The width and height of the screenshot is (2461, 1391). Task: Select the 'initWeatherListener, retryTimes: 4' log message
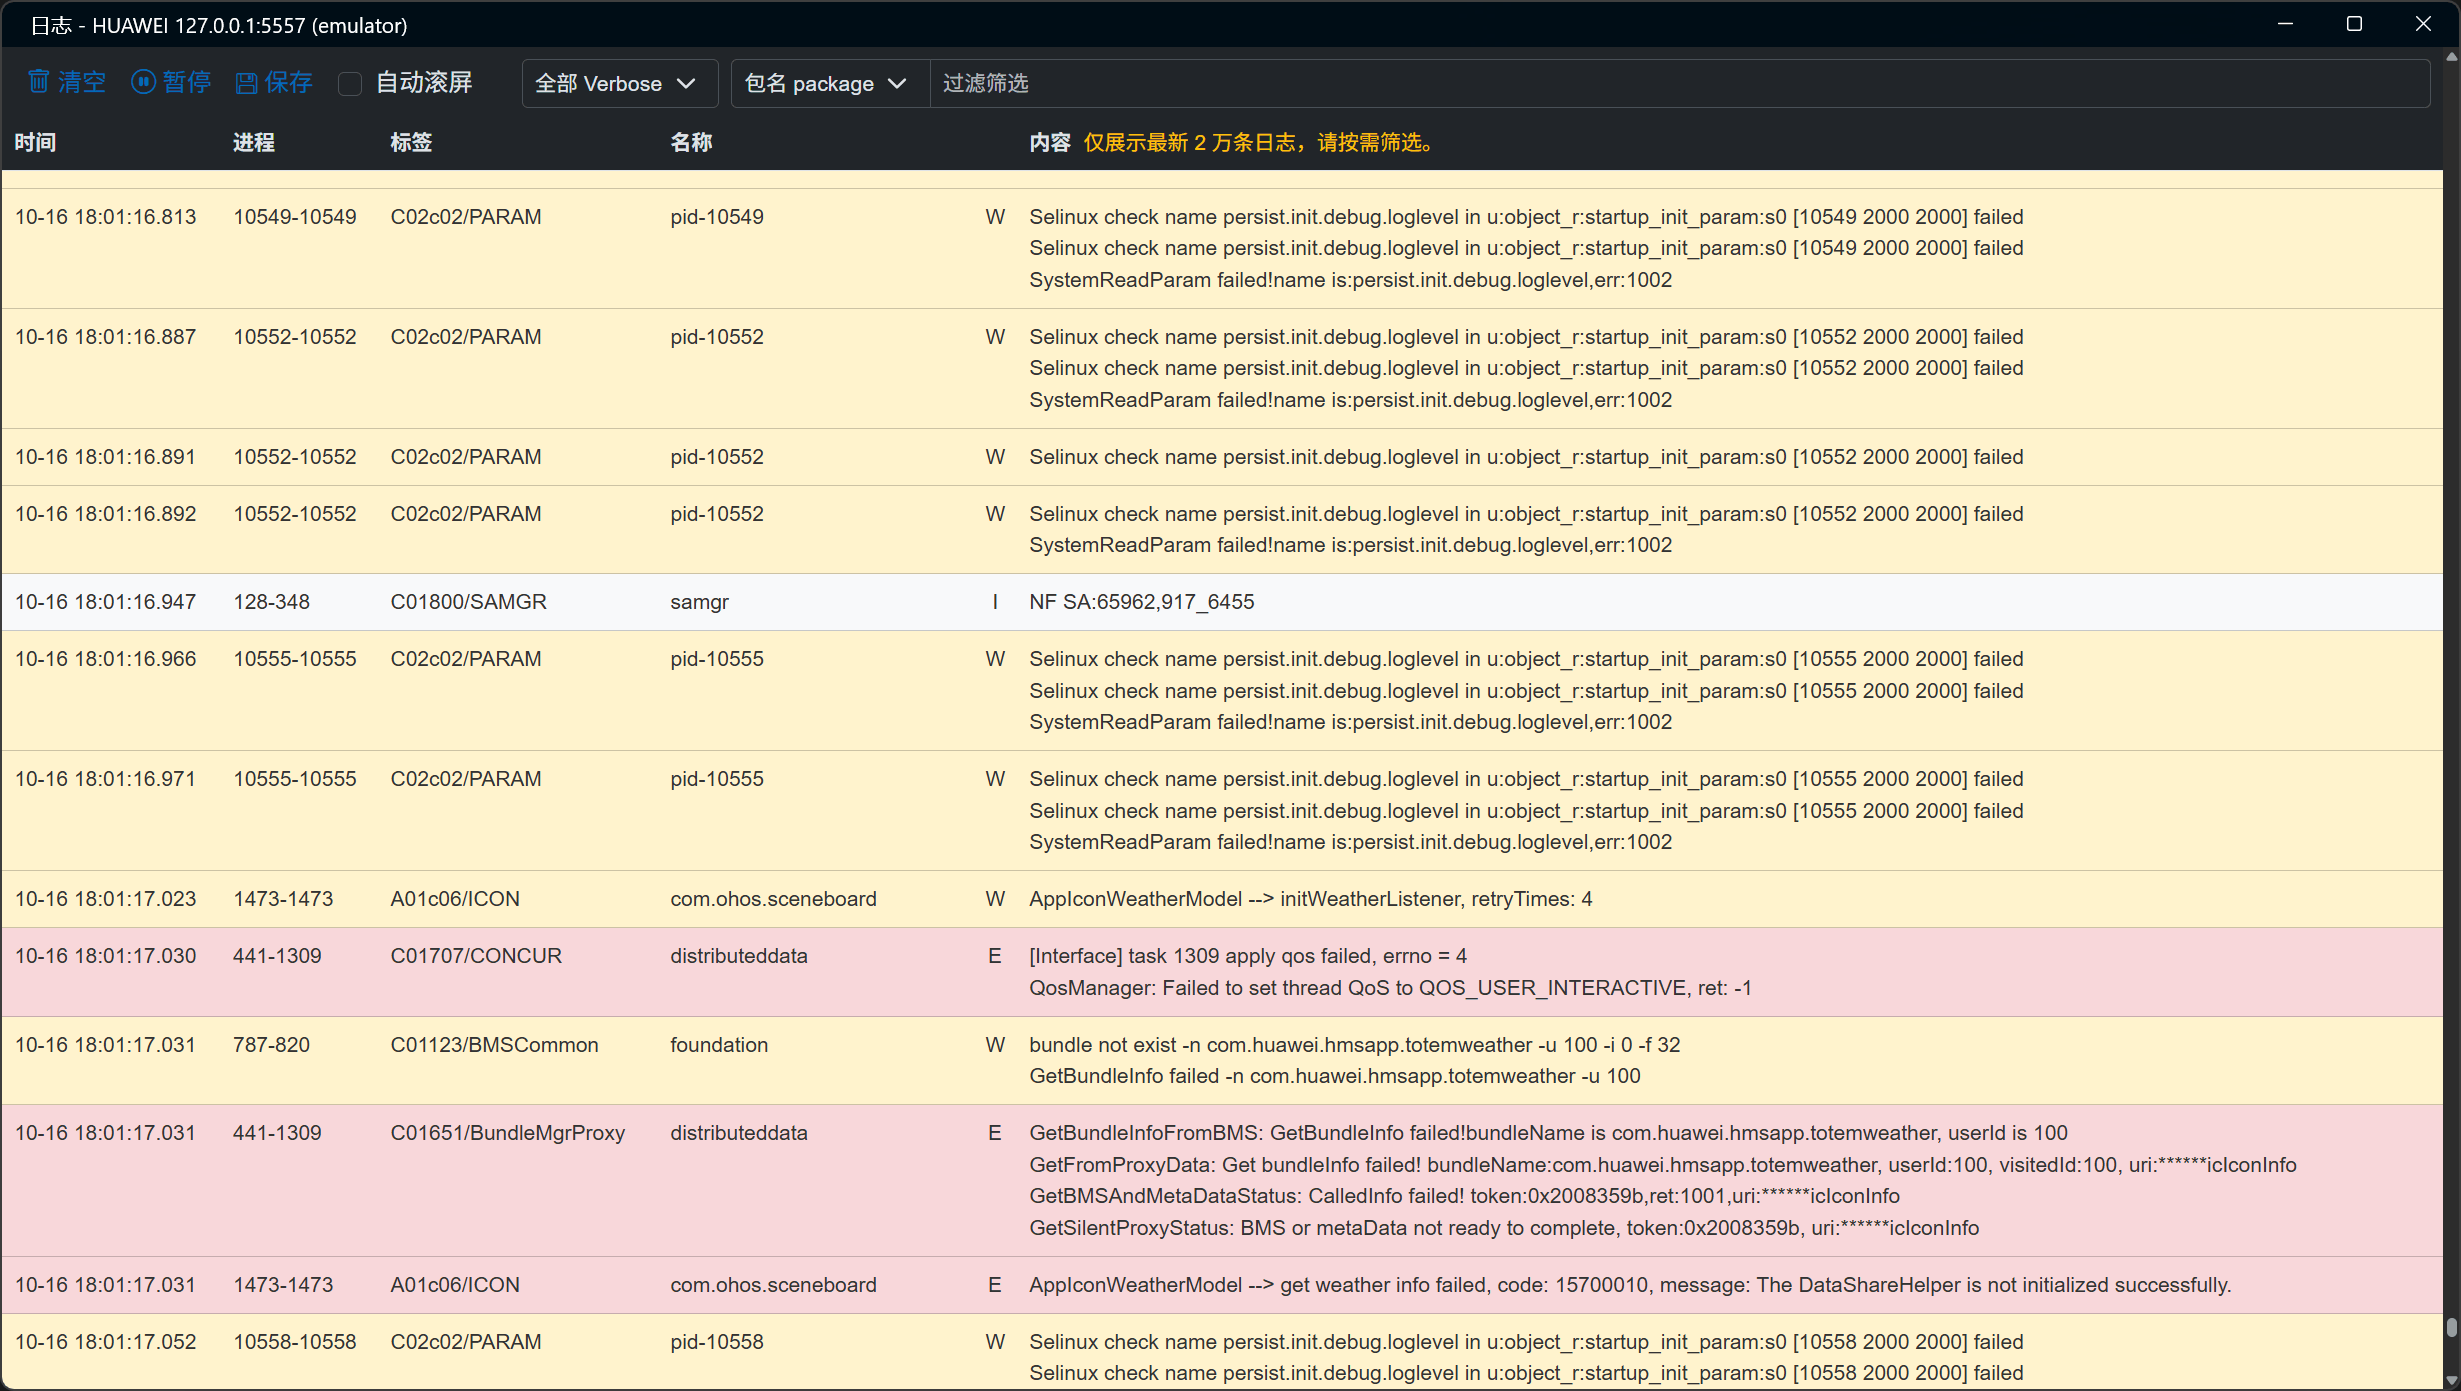[x=1311, y=899]
